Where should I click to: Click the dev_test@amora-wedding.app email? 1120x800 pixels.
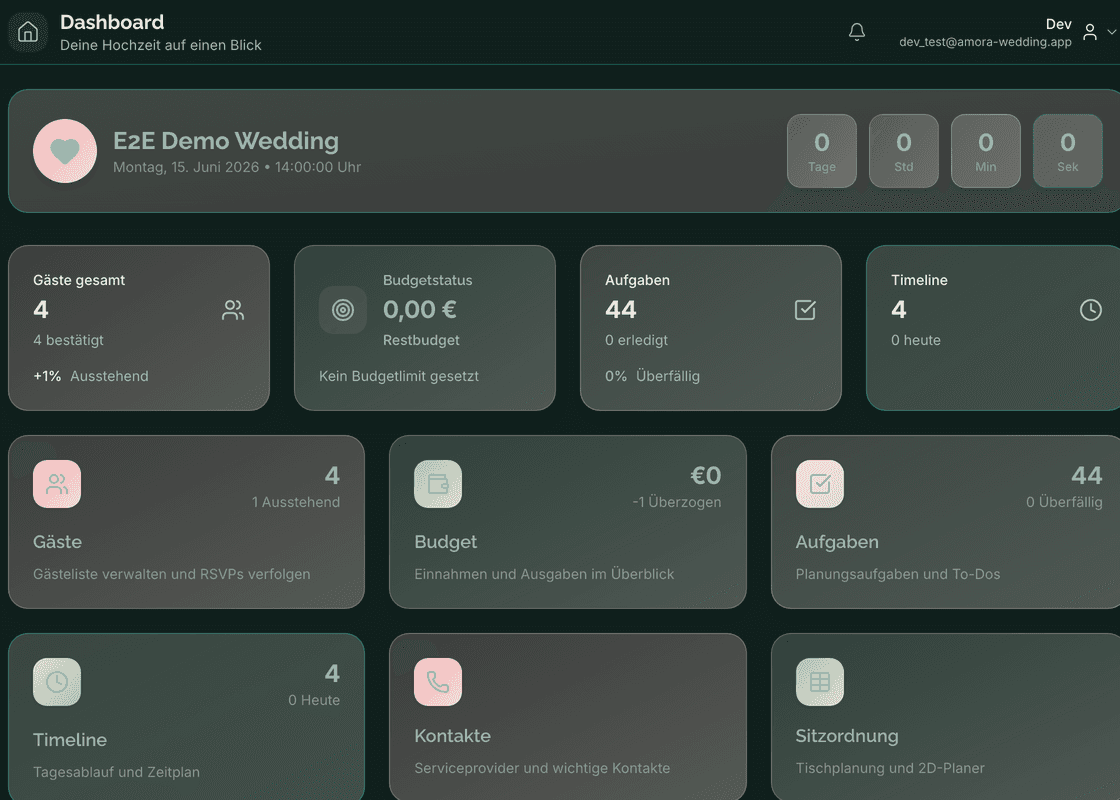tap(986, 42)
